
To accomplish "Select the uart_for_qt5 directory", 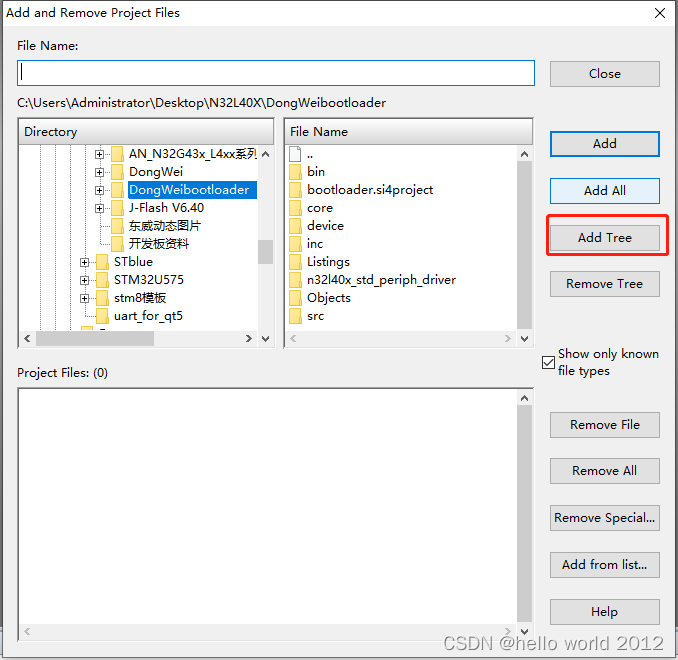I will click(x=148, y=316).
